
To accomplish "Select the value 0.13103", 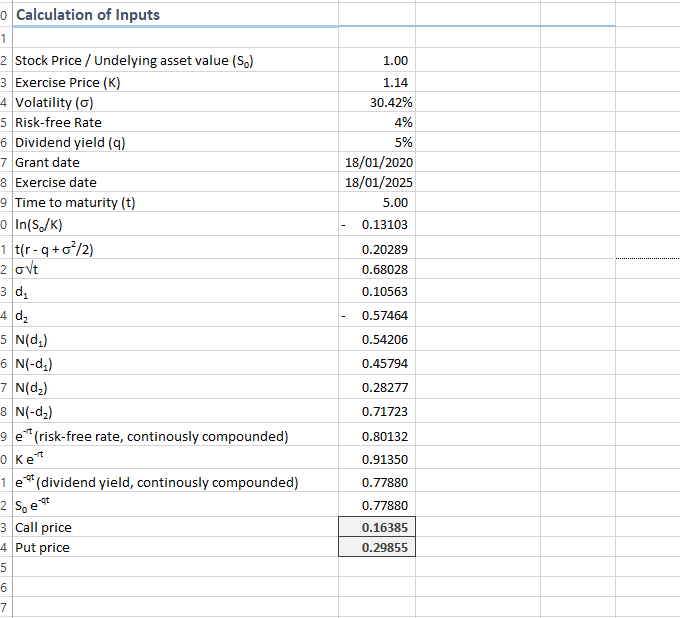I will [x=377, y=224].
